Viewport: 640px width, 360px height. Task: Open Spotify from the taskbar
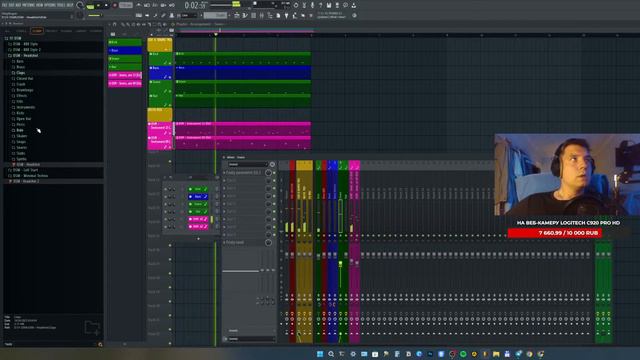(x=463, y=354)
